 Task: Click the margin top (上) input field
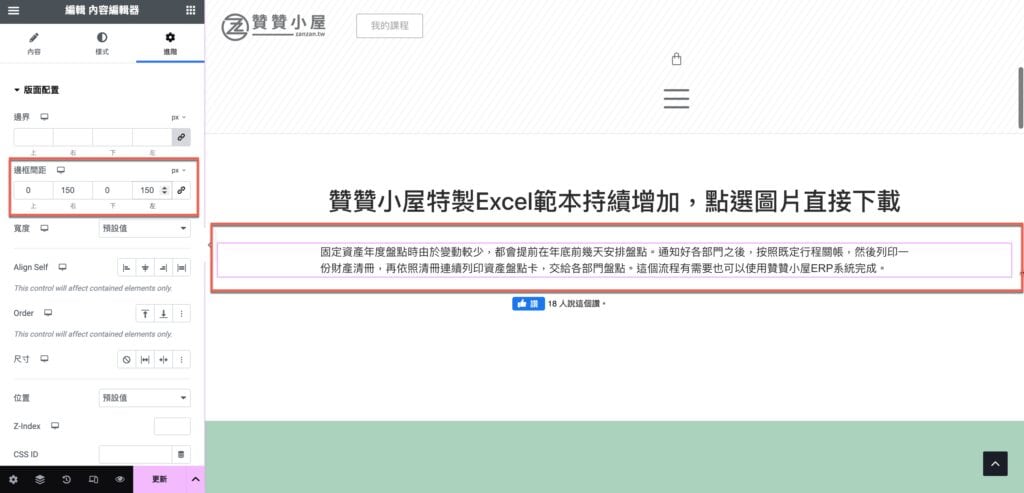[33, 137]
